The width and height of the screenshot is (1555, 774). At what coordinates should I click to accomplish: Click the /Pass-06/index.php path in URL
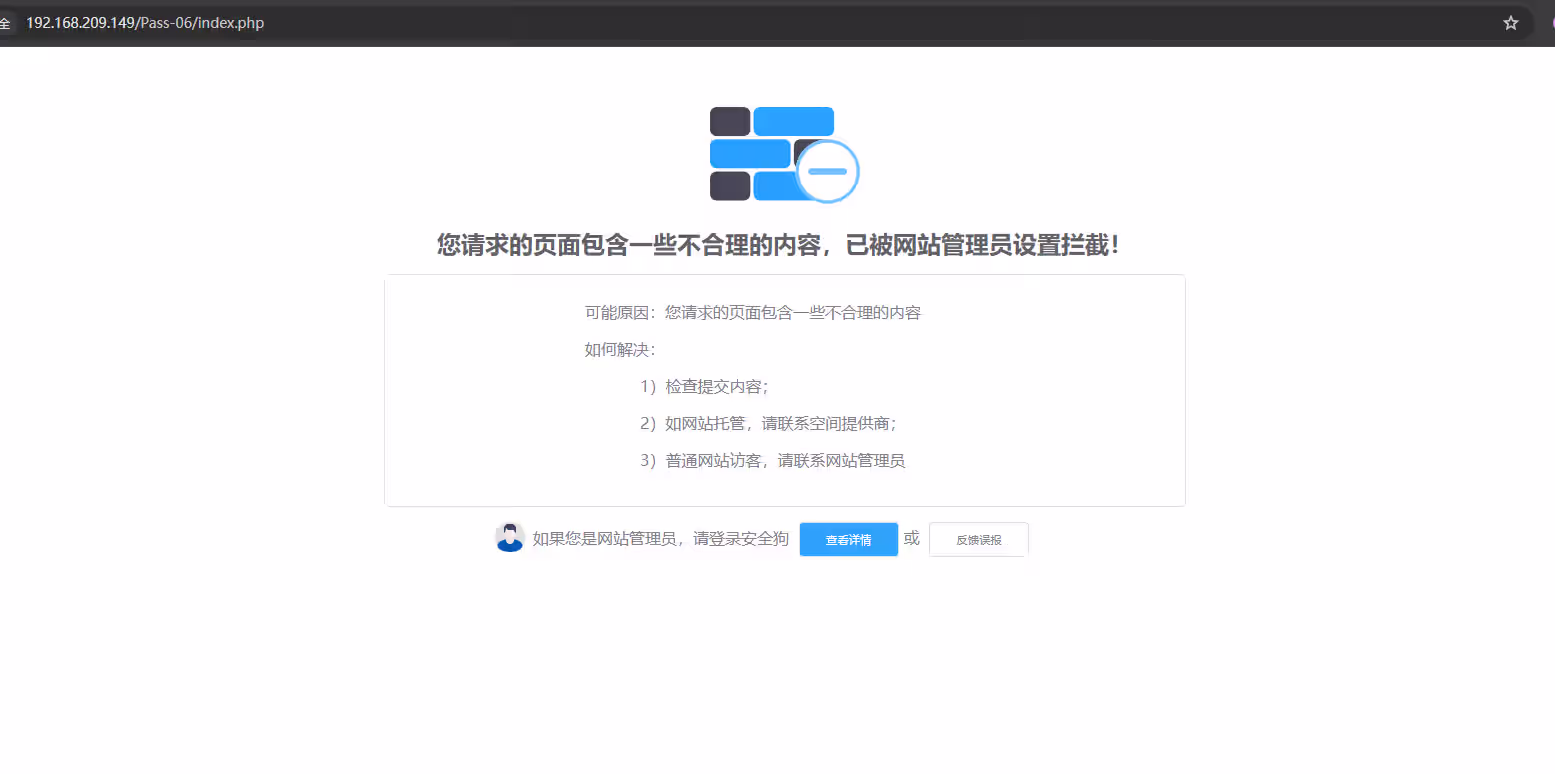[200, 23]
